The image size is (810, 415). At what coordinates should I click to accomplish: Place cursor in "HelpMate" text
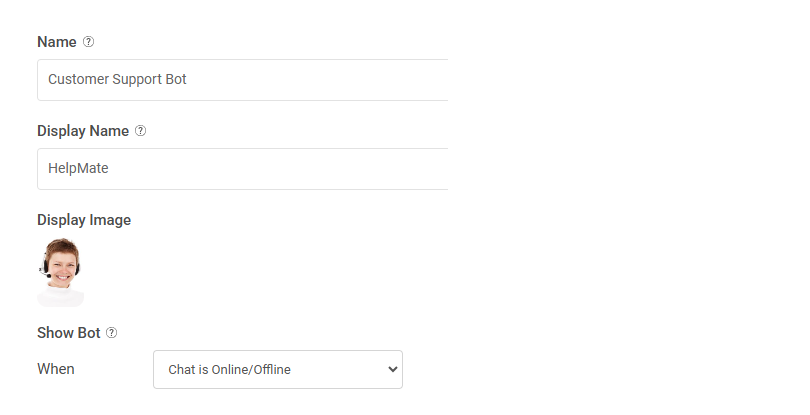(78, 169)
